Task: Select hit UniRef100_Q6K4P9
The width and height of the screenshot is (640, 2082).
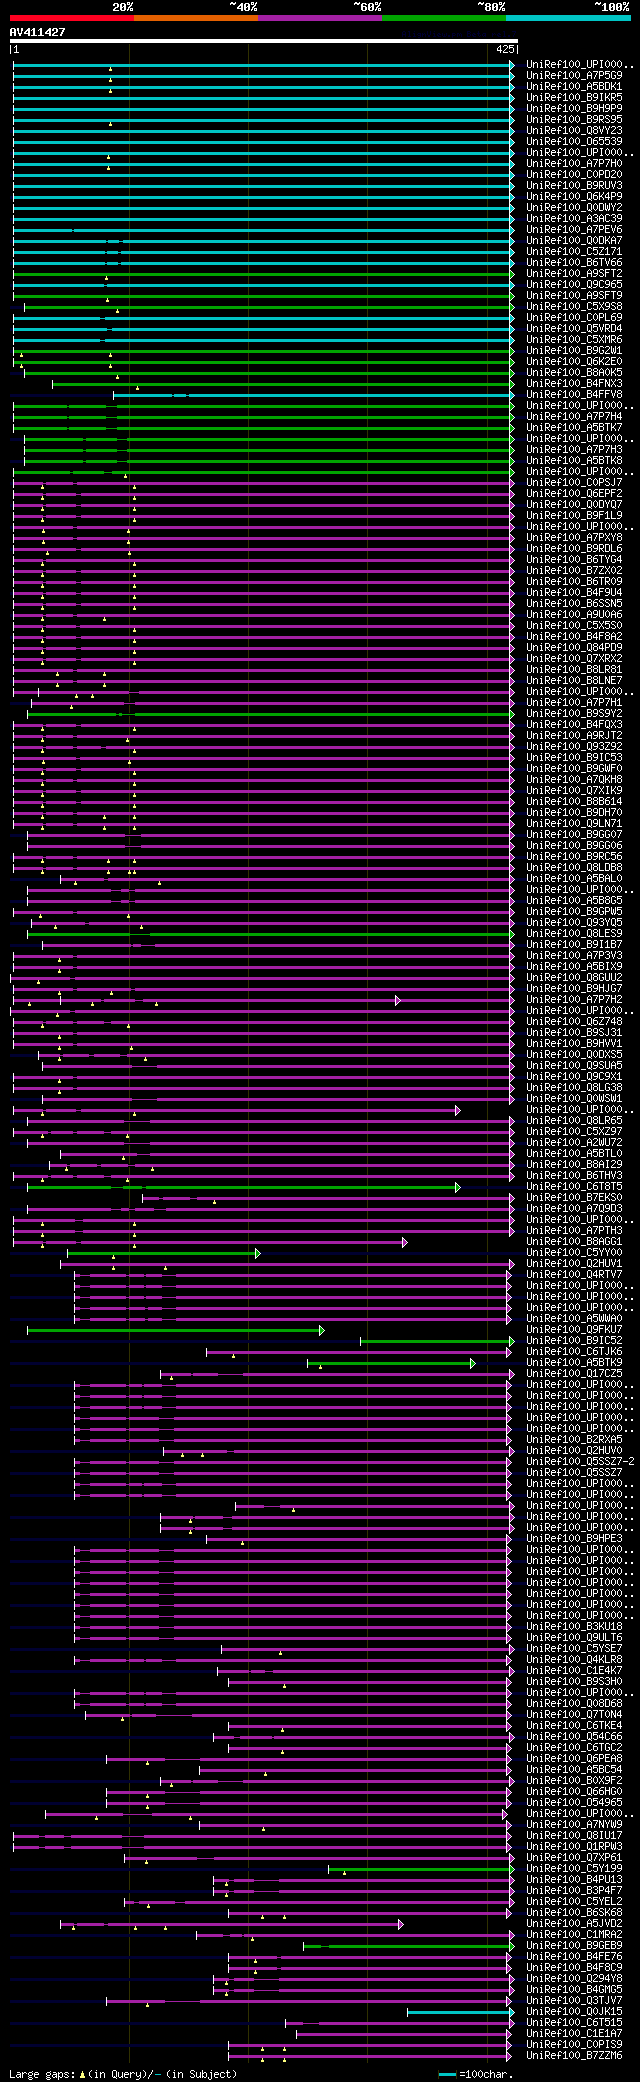Action: pos(574,196)
